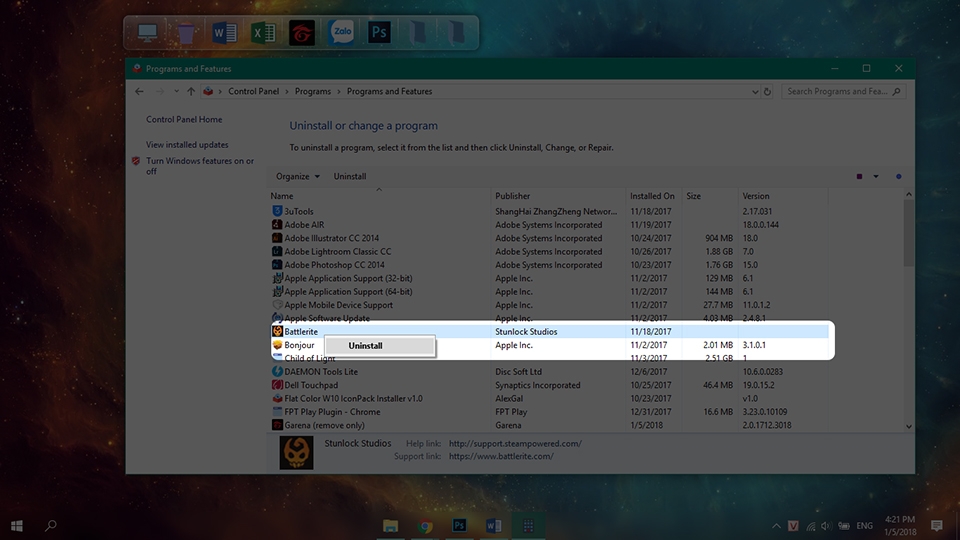Launch Photoshop from the top dock
Image resolution: width=960 pixels, height=540 pixels.
(x=379, y=32)
